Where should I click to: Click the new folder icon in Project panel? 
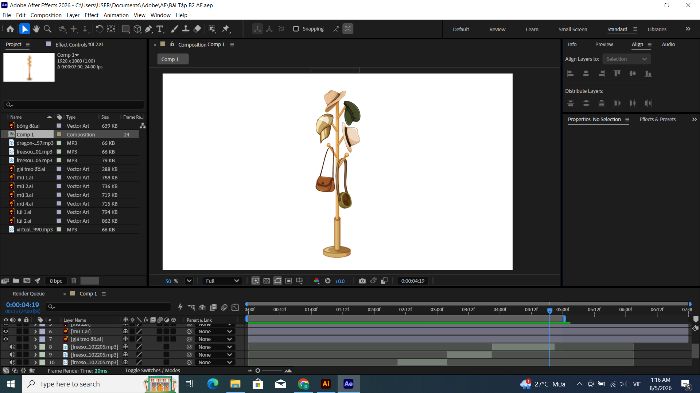(16, 281)
